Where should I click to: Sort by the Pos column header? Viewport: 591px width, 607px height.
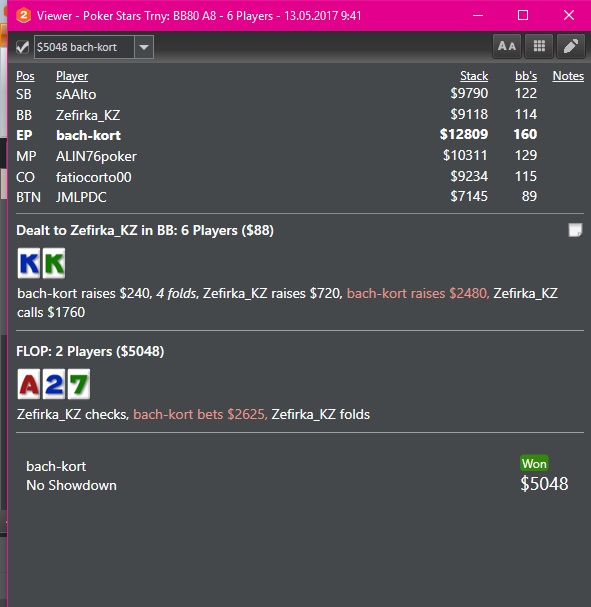click(25, 76)
